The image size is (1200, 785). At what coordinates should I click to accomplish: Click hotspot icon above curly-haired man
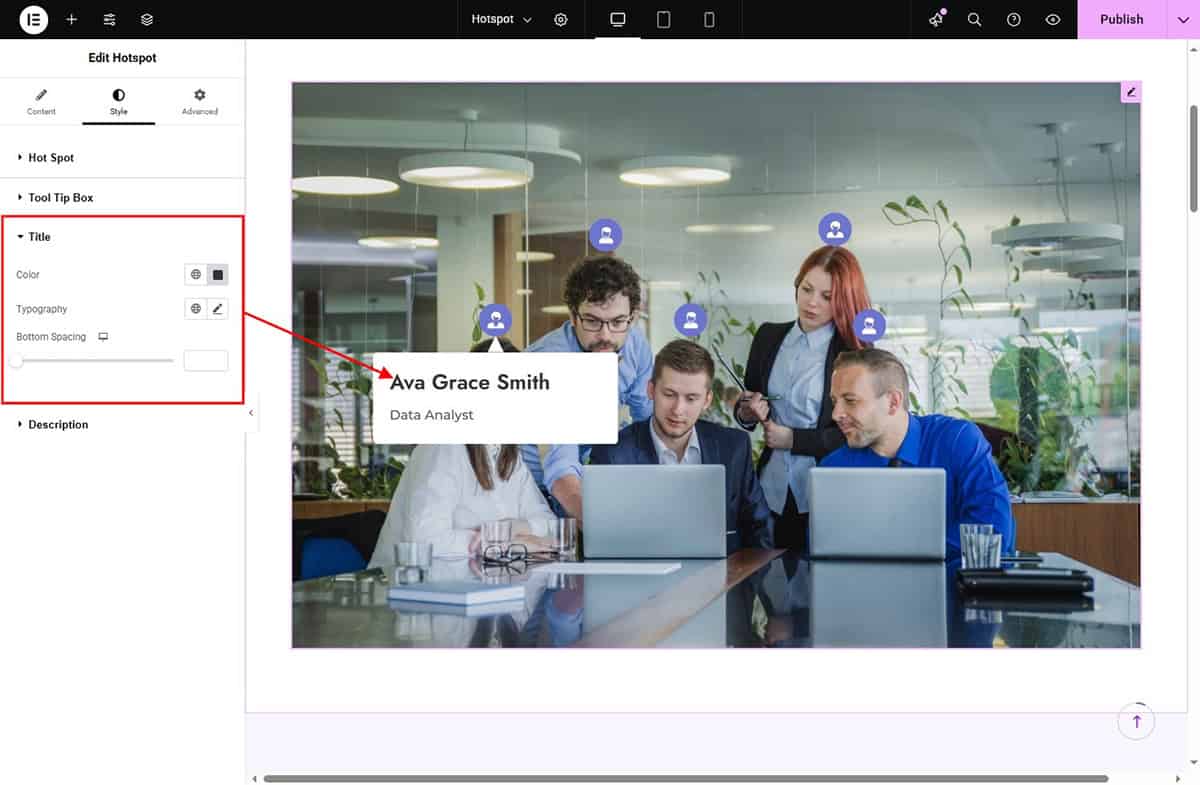605,236
